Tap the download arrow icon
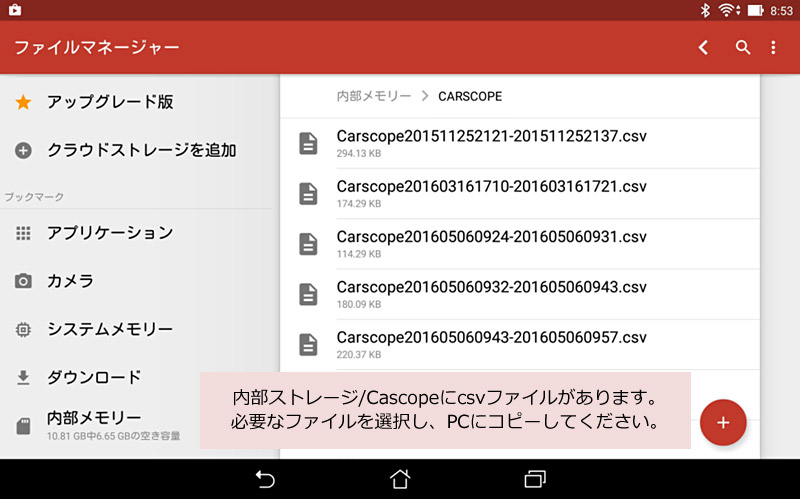 (x=23, y=378)
